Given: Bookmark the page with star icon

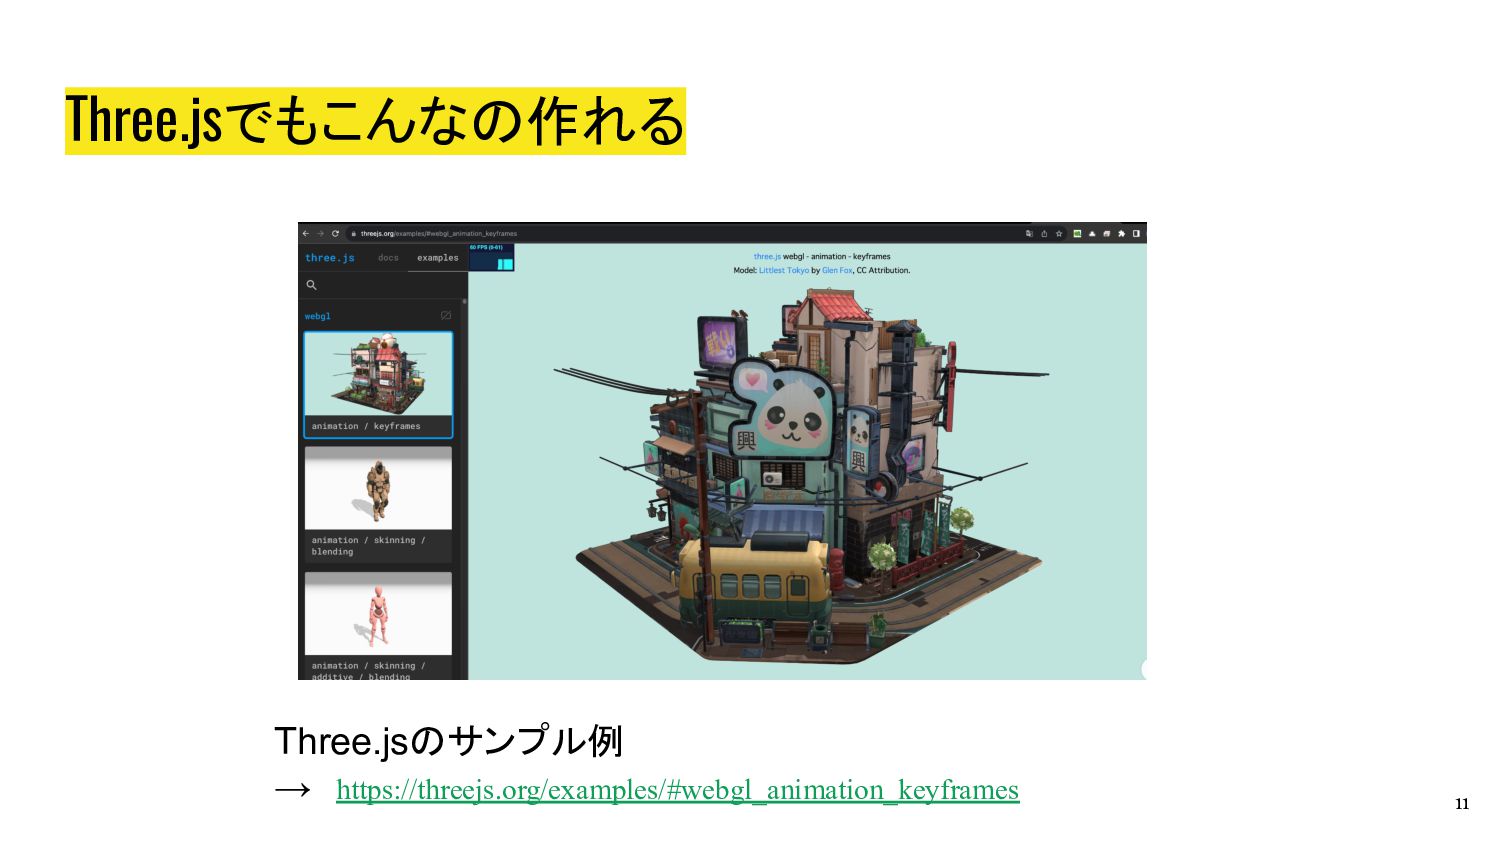Looking at the screenshot, I should (1059, 233).
